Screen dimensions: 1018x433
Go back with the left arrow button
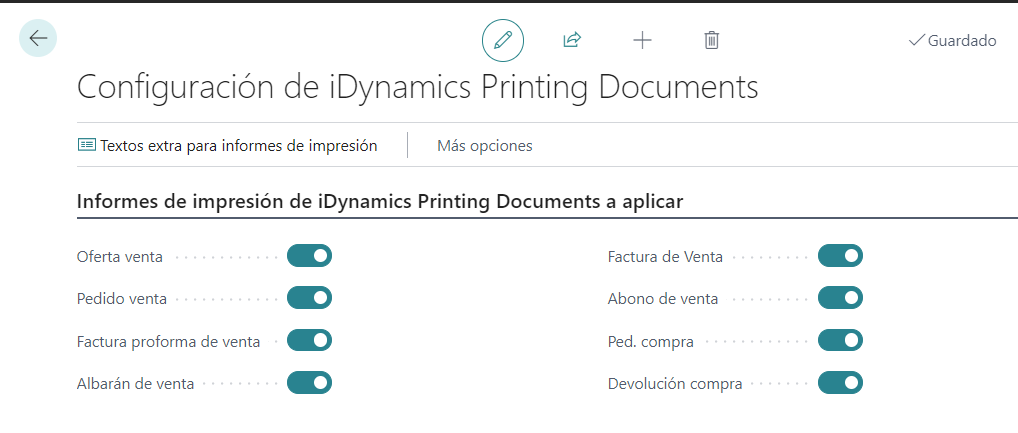point(38,38)
